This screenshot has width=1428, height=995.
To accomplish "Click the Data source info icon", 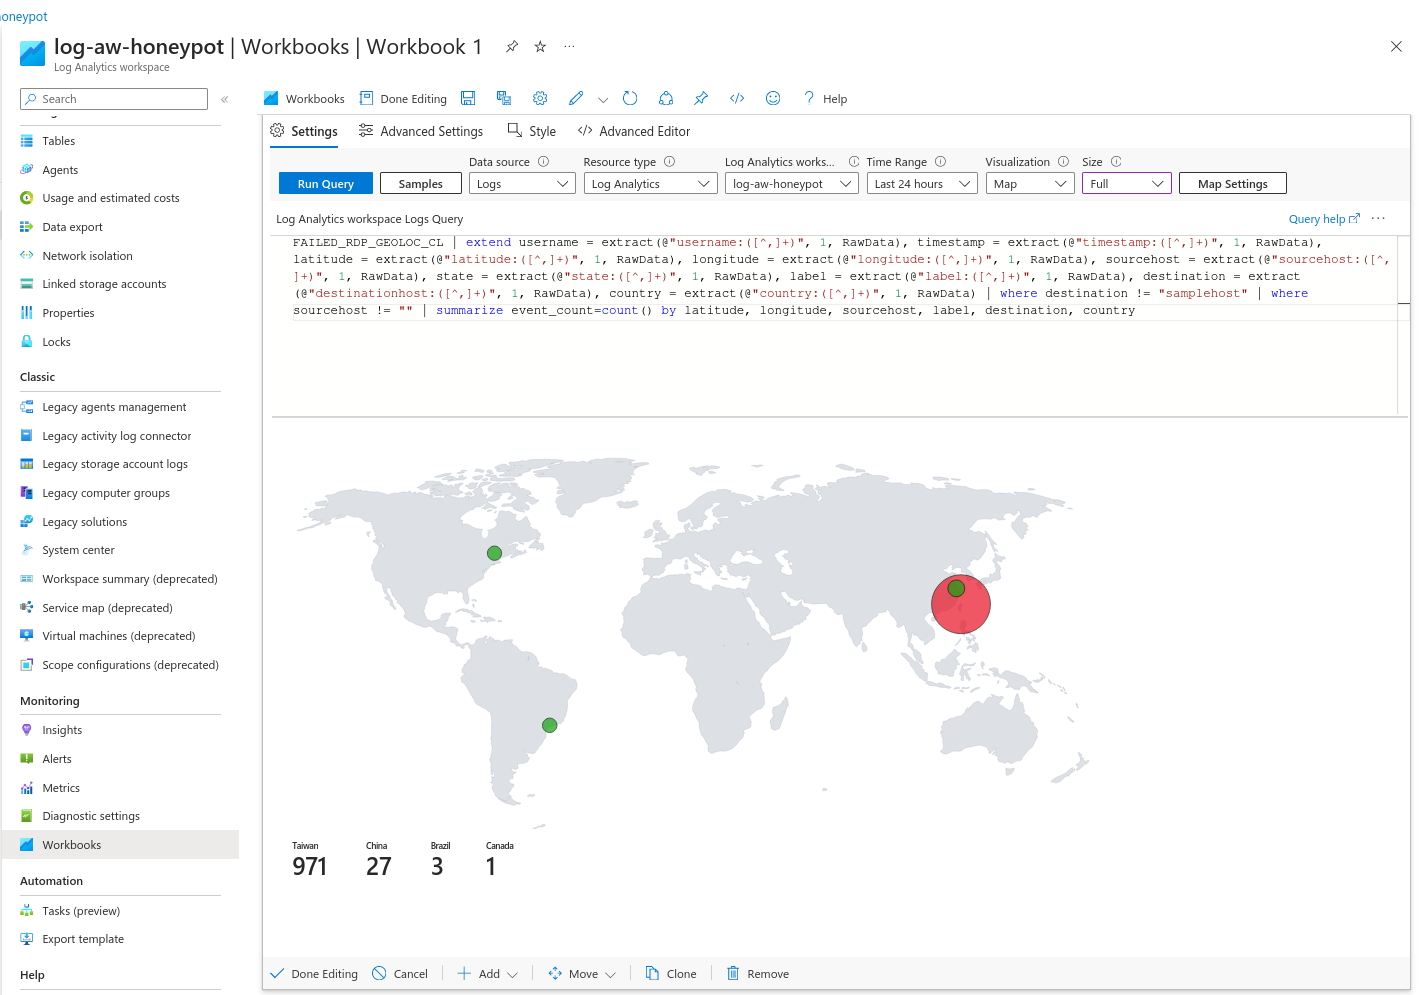I will (x=544, y=161).
